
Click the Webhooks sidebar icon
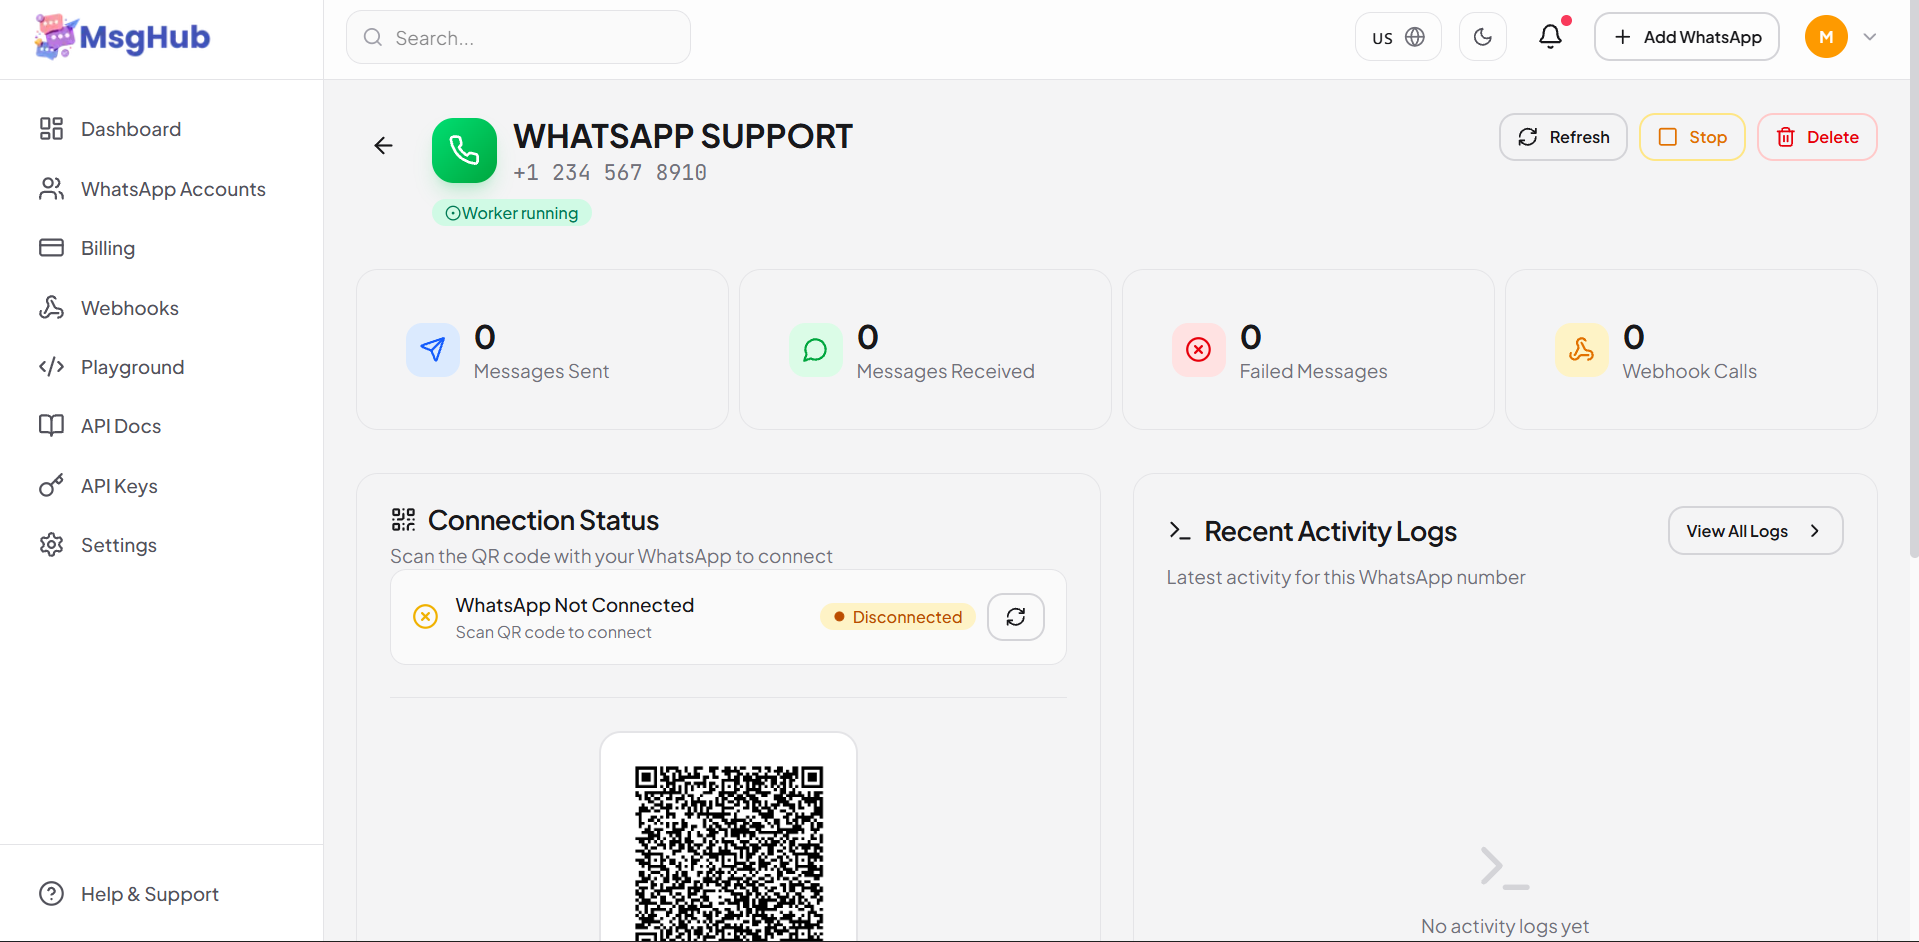pyautogui.click(x=51, y=308)
